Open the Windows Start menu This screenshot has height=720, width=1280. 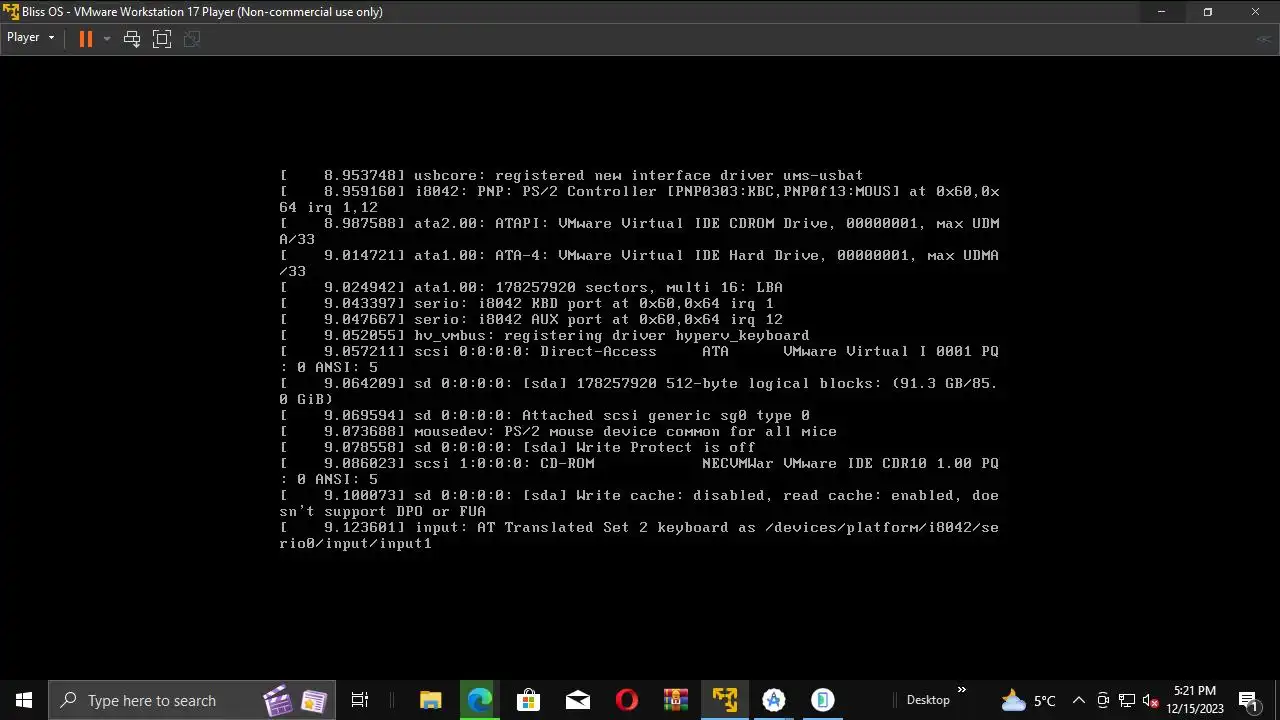pos(24,700)
